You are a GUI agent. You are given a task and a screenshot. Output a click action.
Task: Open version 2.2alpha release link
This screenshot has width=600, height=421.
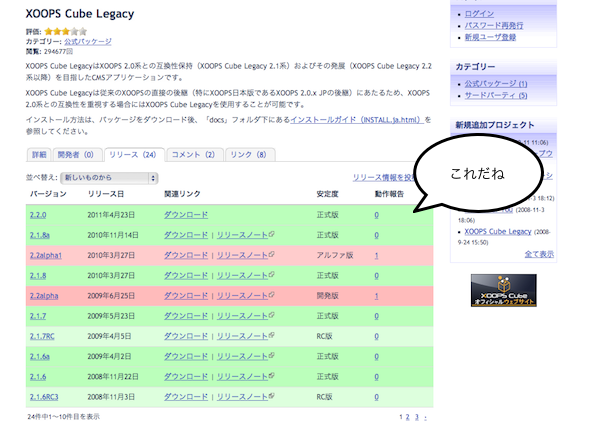coord(44,296)
